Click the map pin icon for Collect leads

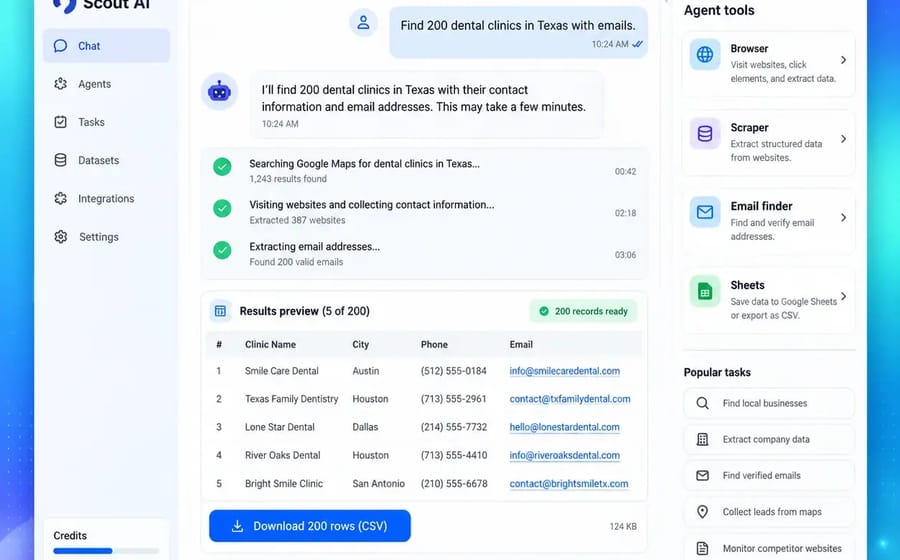(703, 512)
